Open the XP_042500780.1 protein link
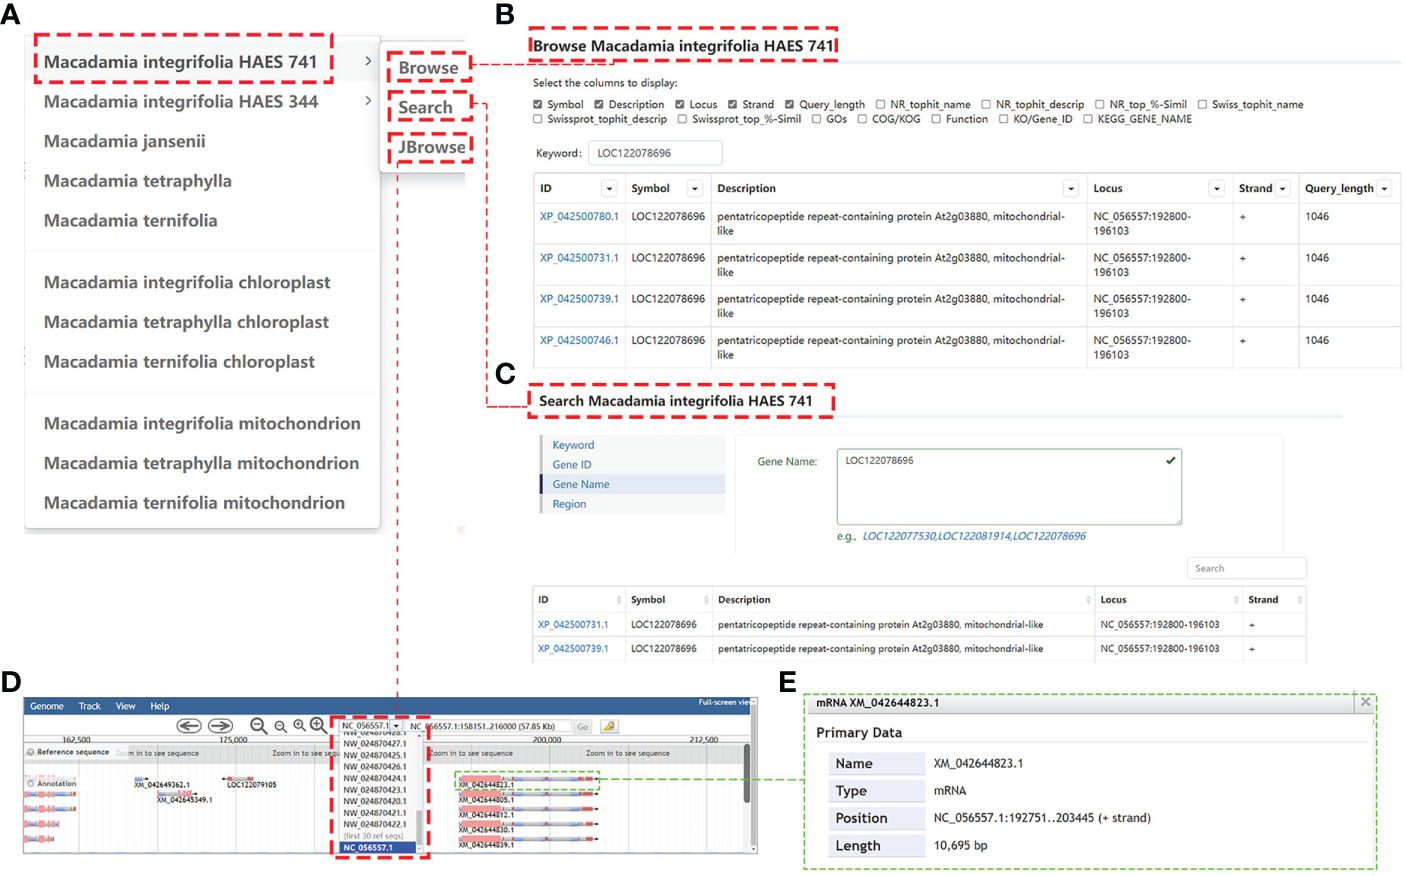 [x=579, y=216]
